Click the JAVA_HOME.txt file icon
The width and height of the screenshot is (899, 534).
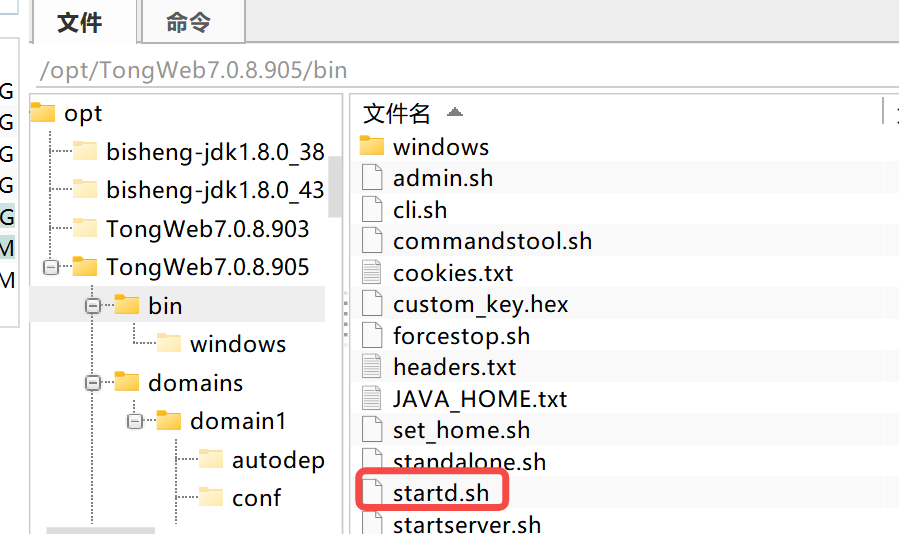tap(372, 398)
